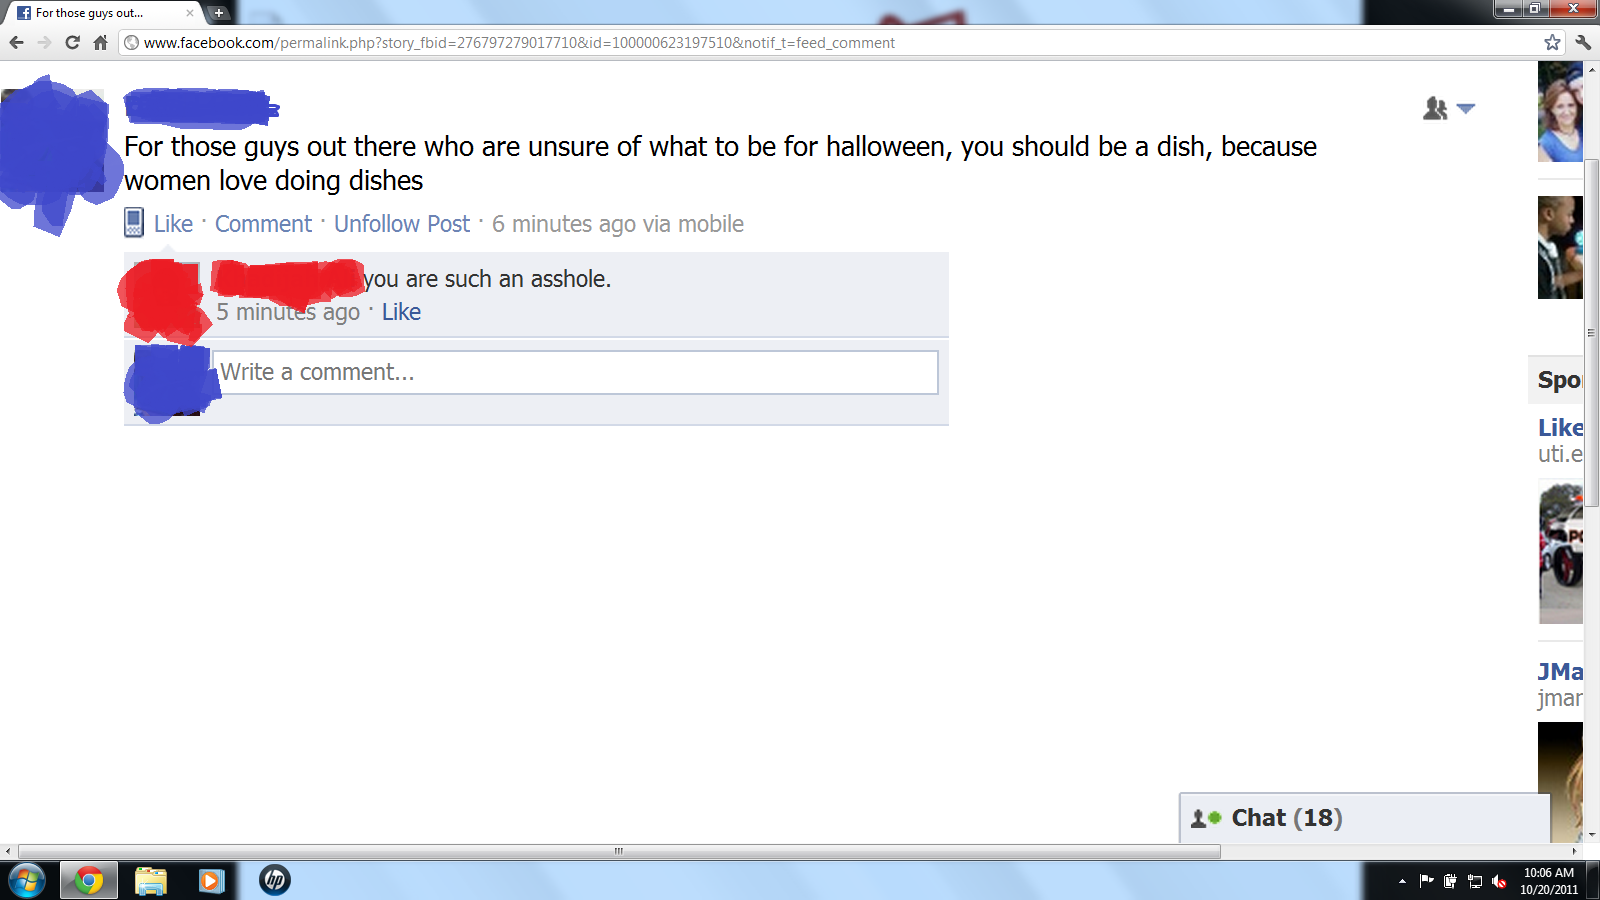Screen dimensions: 1600x900
Task: Like the 'you are such' comment
Action: [401, 312]
